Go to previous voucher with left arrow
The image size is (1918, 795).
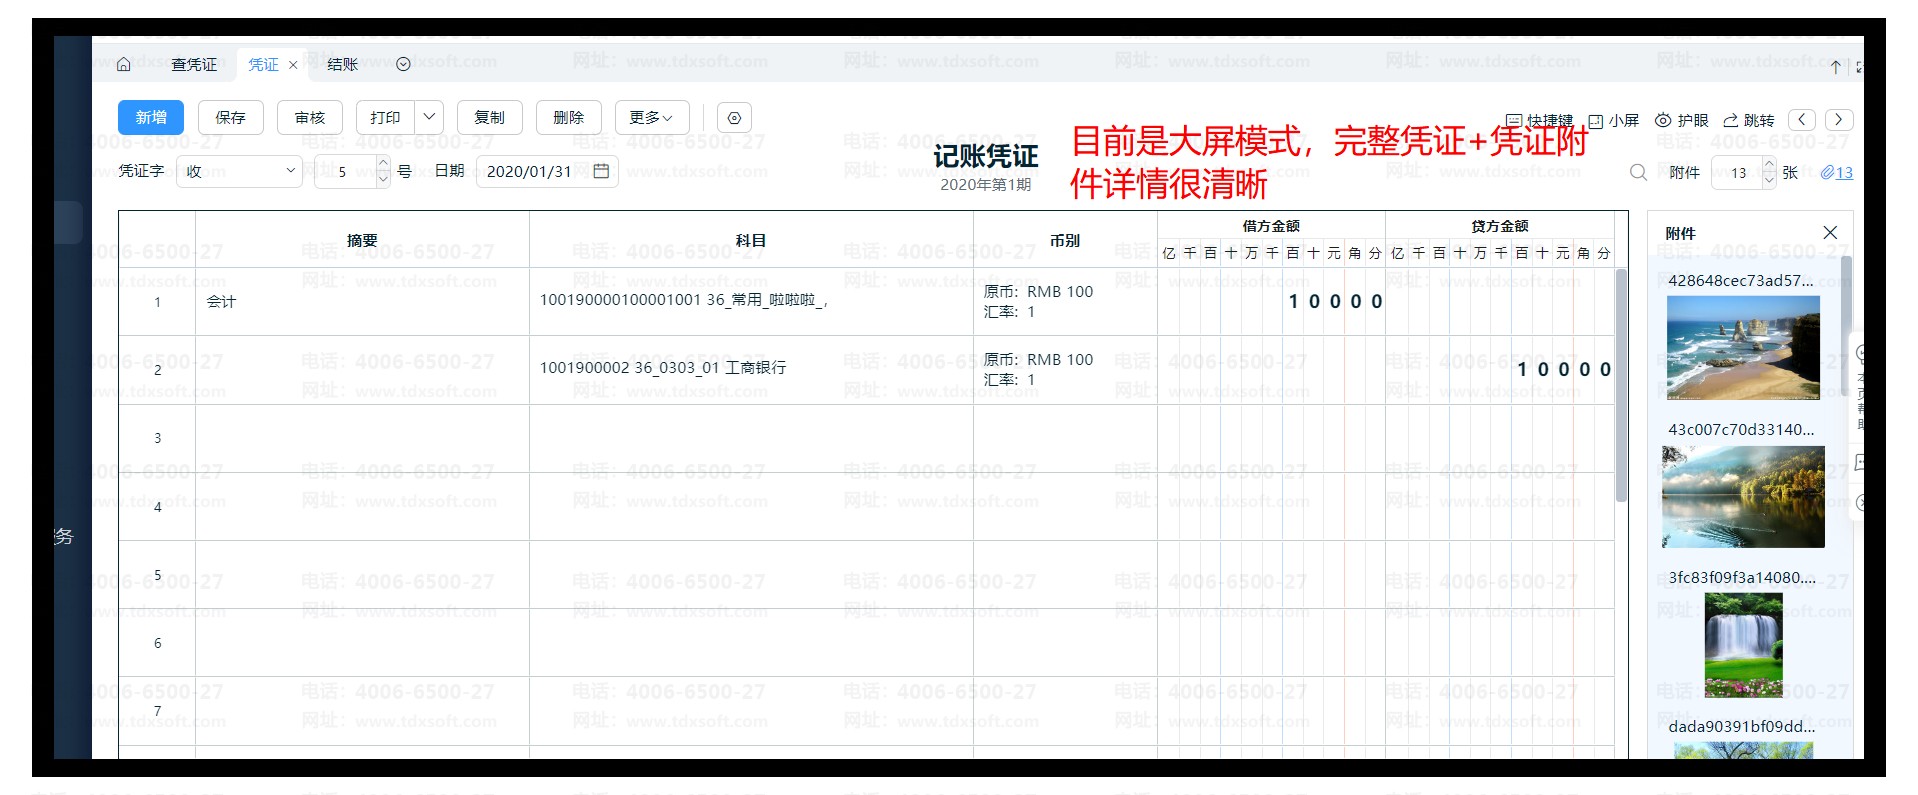(x=1801, y=120)
